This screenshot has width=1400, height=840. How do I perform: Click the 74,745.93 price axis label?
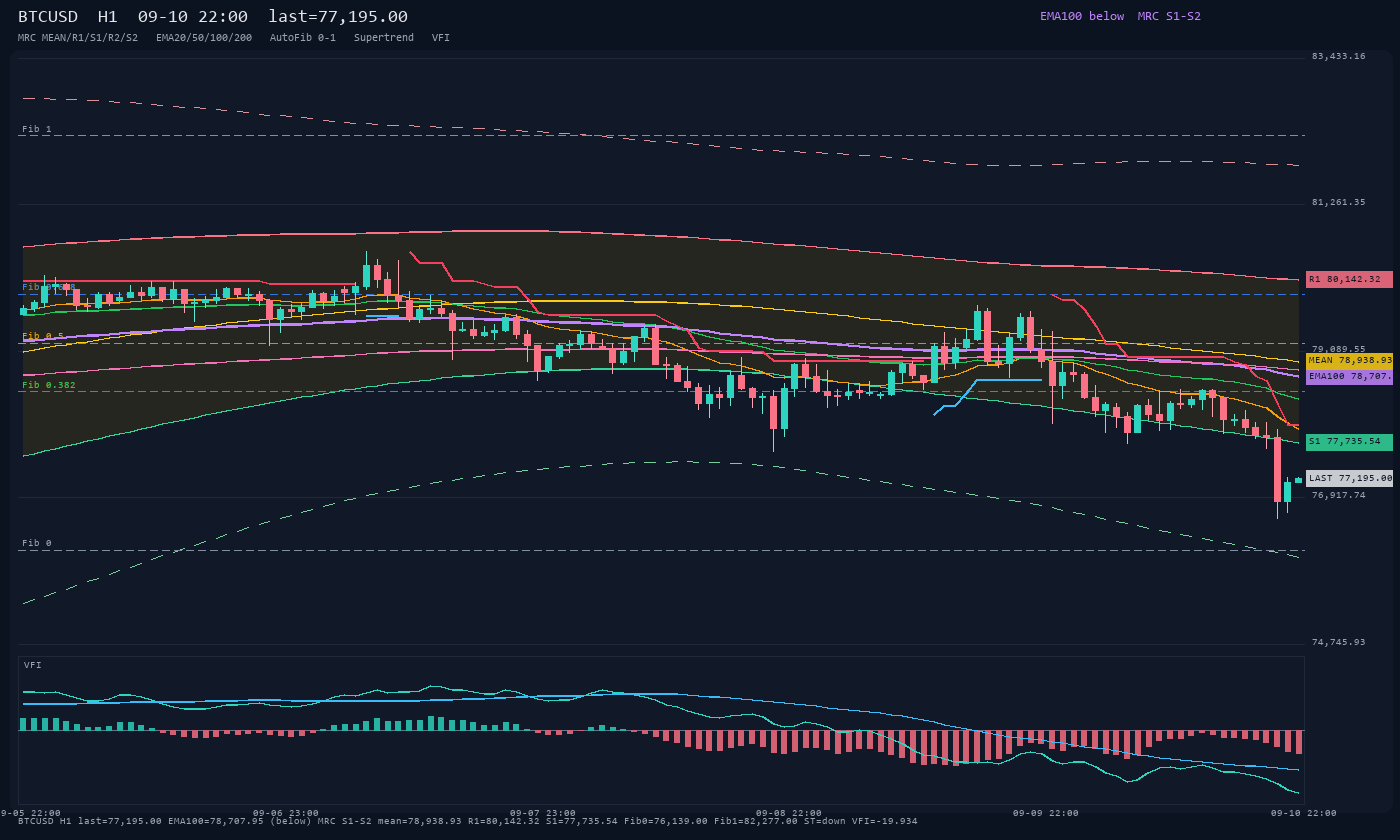(x=1338, y=642)
